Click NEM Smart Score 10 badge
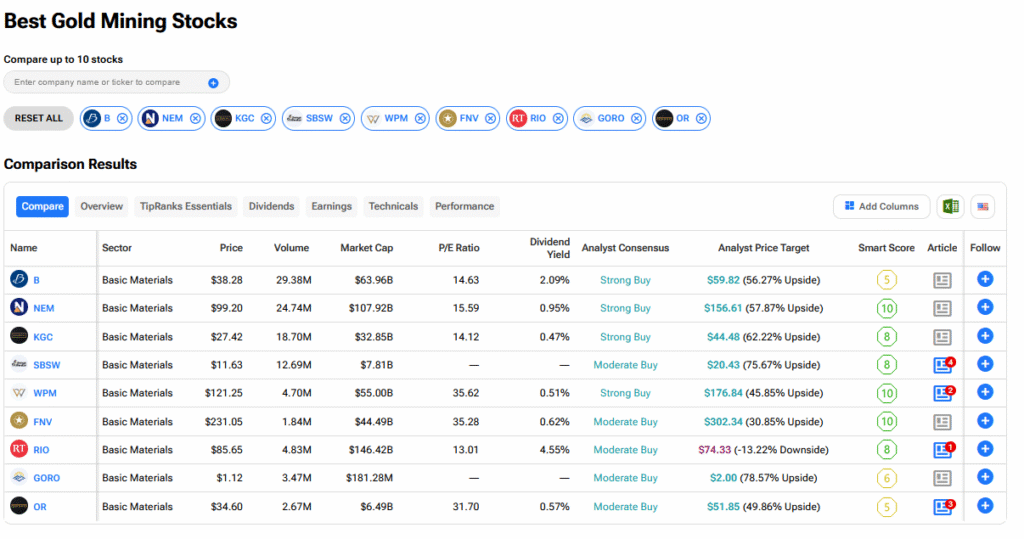The image size is (1024, 539). tap(887, 308)
